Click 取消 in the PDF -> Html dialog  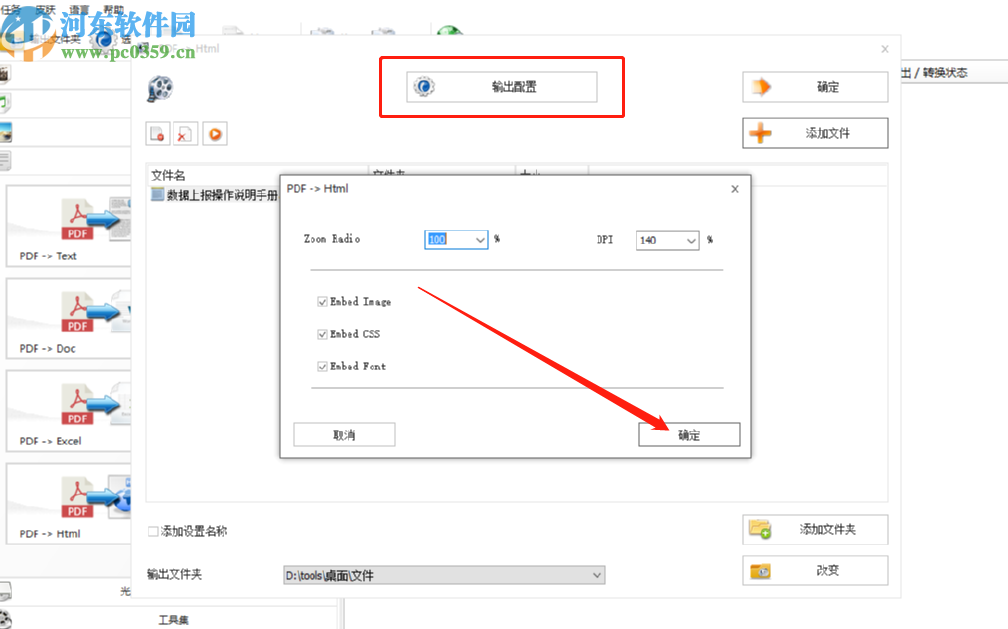tap(344, 435)
